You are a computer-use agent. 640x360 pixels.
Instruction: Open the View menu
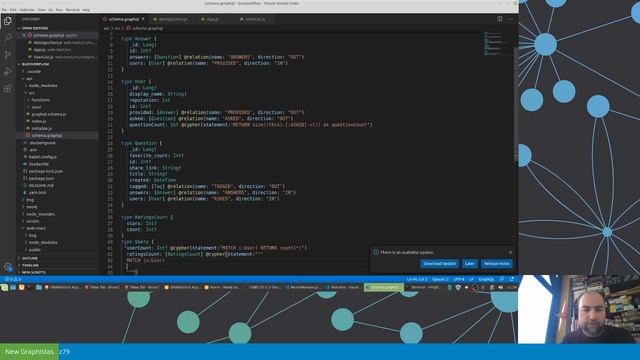pos(42,10)
